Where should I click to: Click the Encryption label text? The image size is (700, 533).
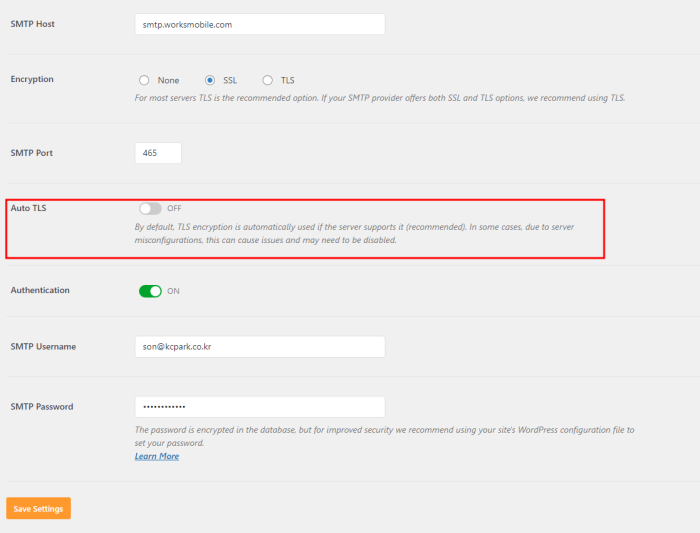(x=32, y=79)
